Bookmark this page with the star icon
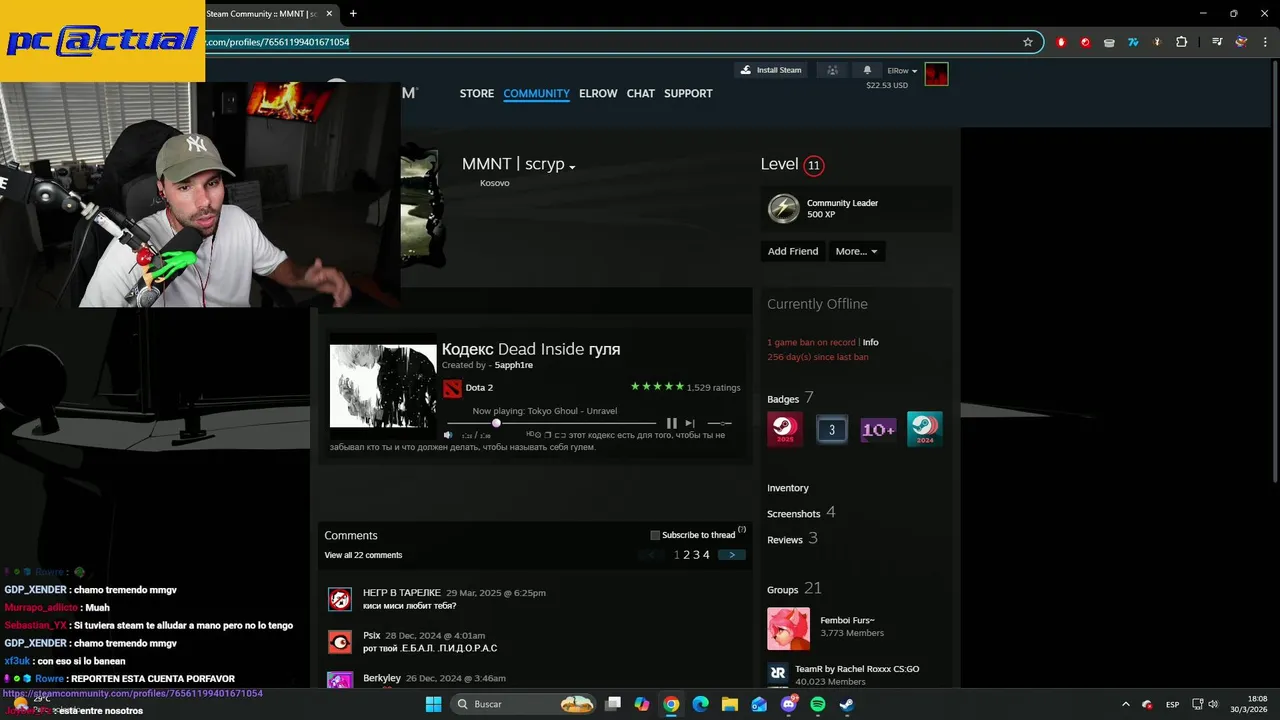 (x=1027, y=42)
